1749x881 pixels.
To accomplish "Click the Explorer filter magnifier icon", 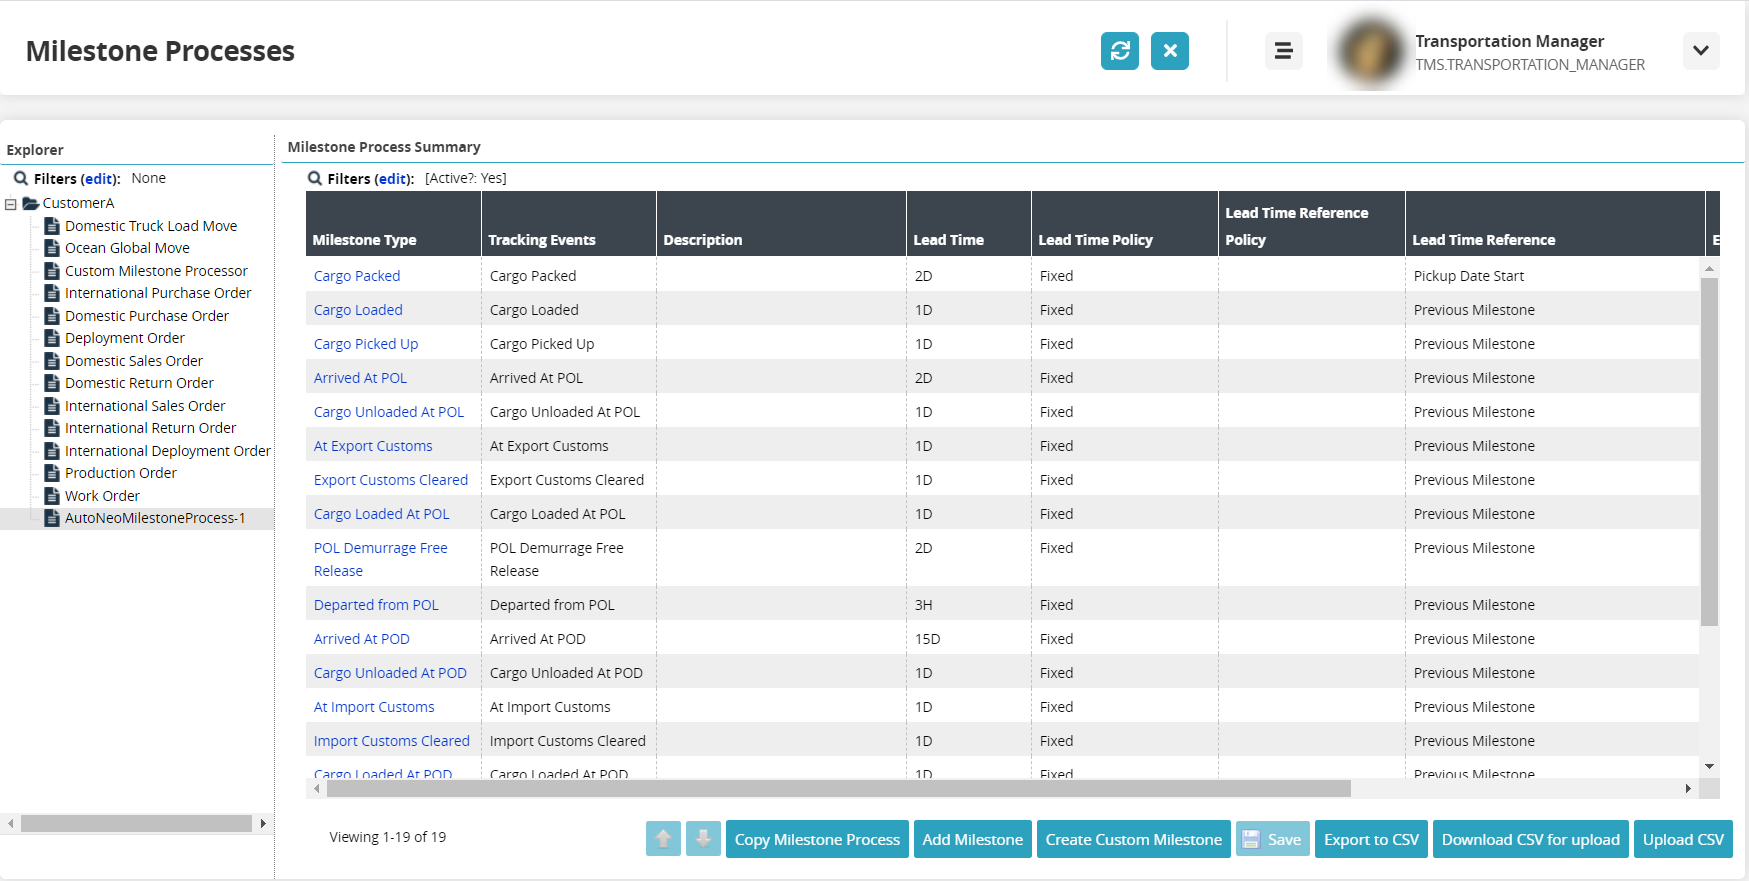I will [20, 178].
